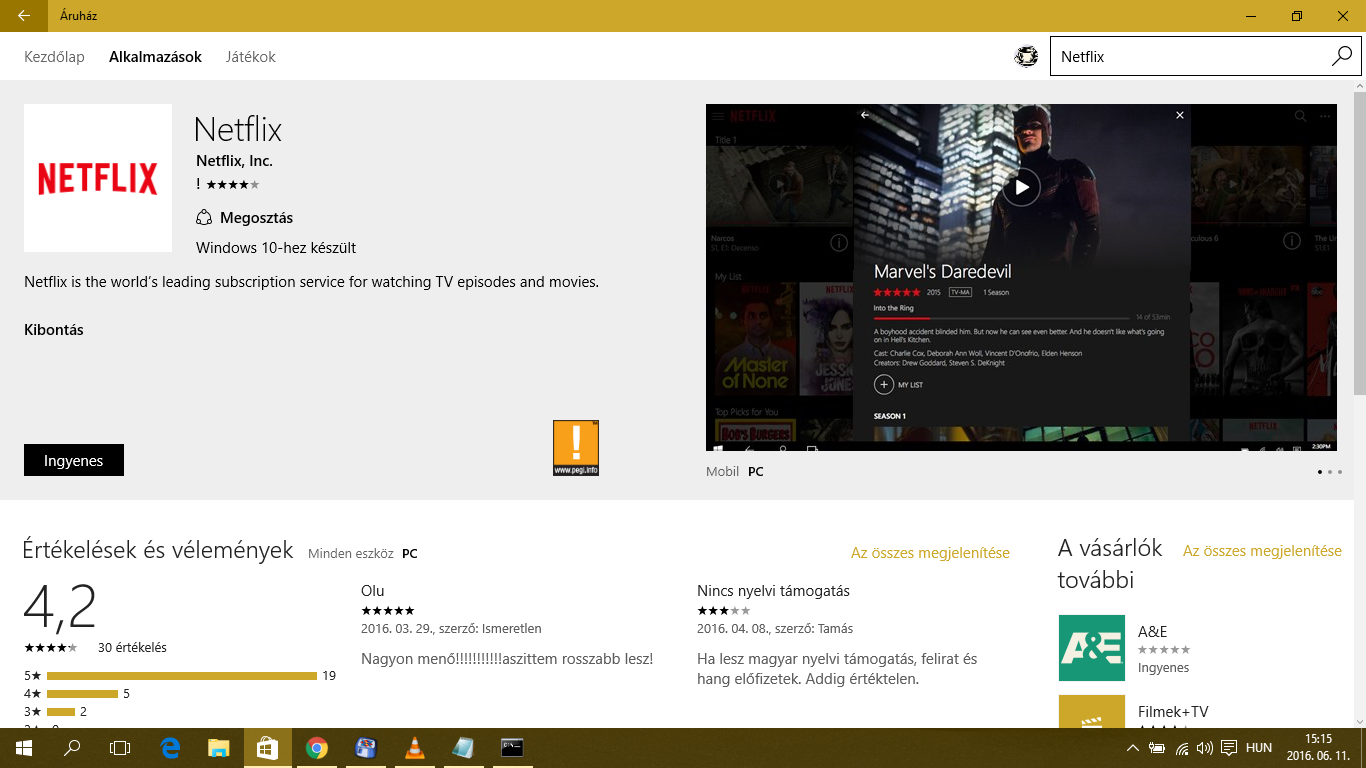Click the Netflix Daredevil screenshot

[x=1021, y=278]
